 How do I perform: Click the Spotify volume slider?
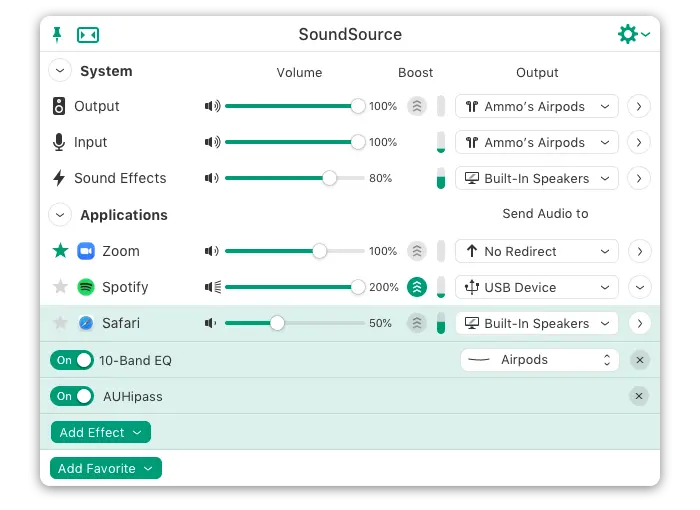coord(295,287)
